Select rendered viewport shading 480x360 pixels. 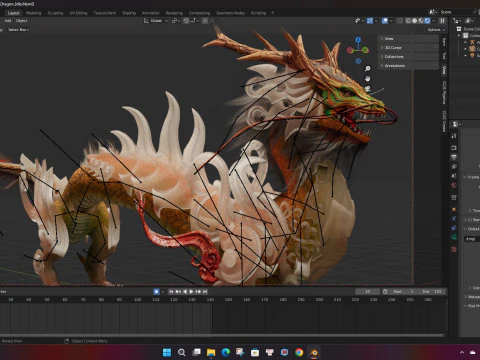427,21
